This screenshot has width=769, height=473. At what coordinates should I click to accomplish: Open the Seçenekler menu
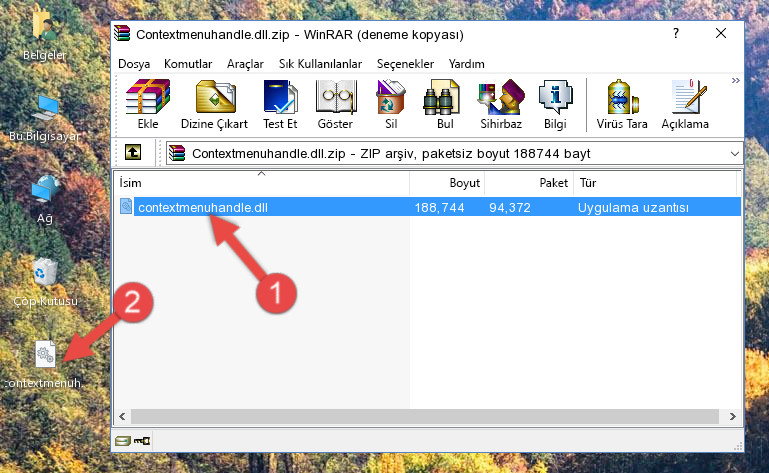point(405,64)
